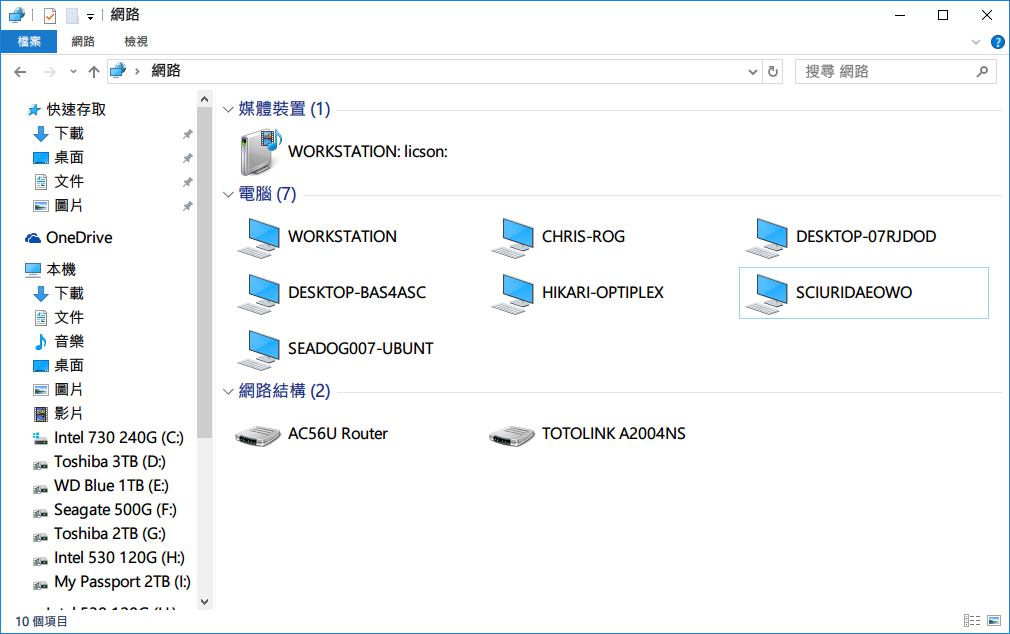Viewport: 1010px width, 634px height.
Task: Open WD Blue 1TB (E:) drive
Action: (100, 486)
